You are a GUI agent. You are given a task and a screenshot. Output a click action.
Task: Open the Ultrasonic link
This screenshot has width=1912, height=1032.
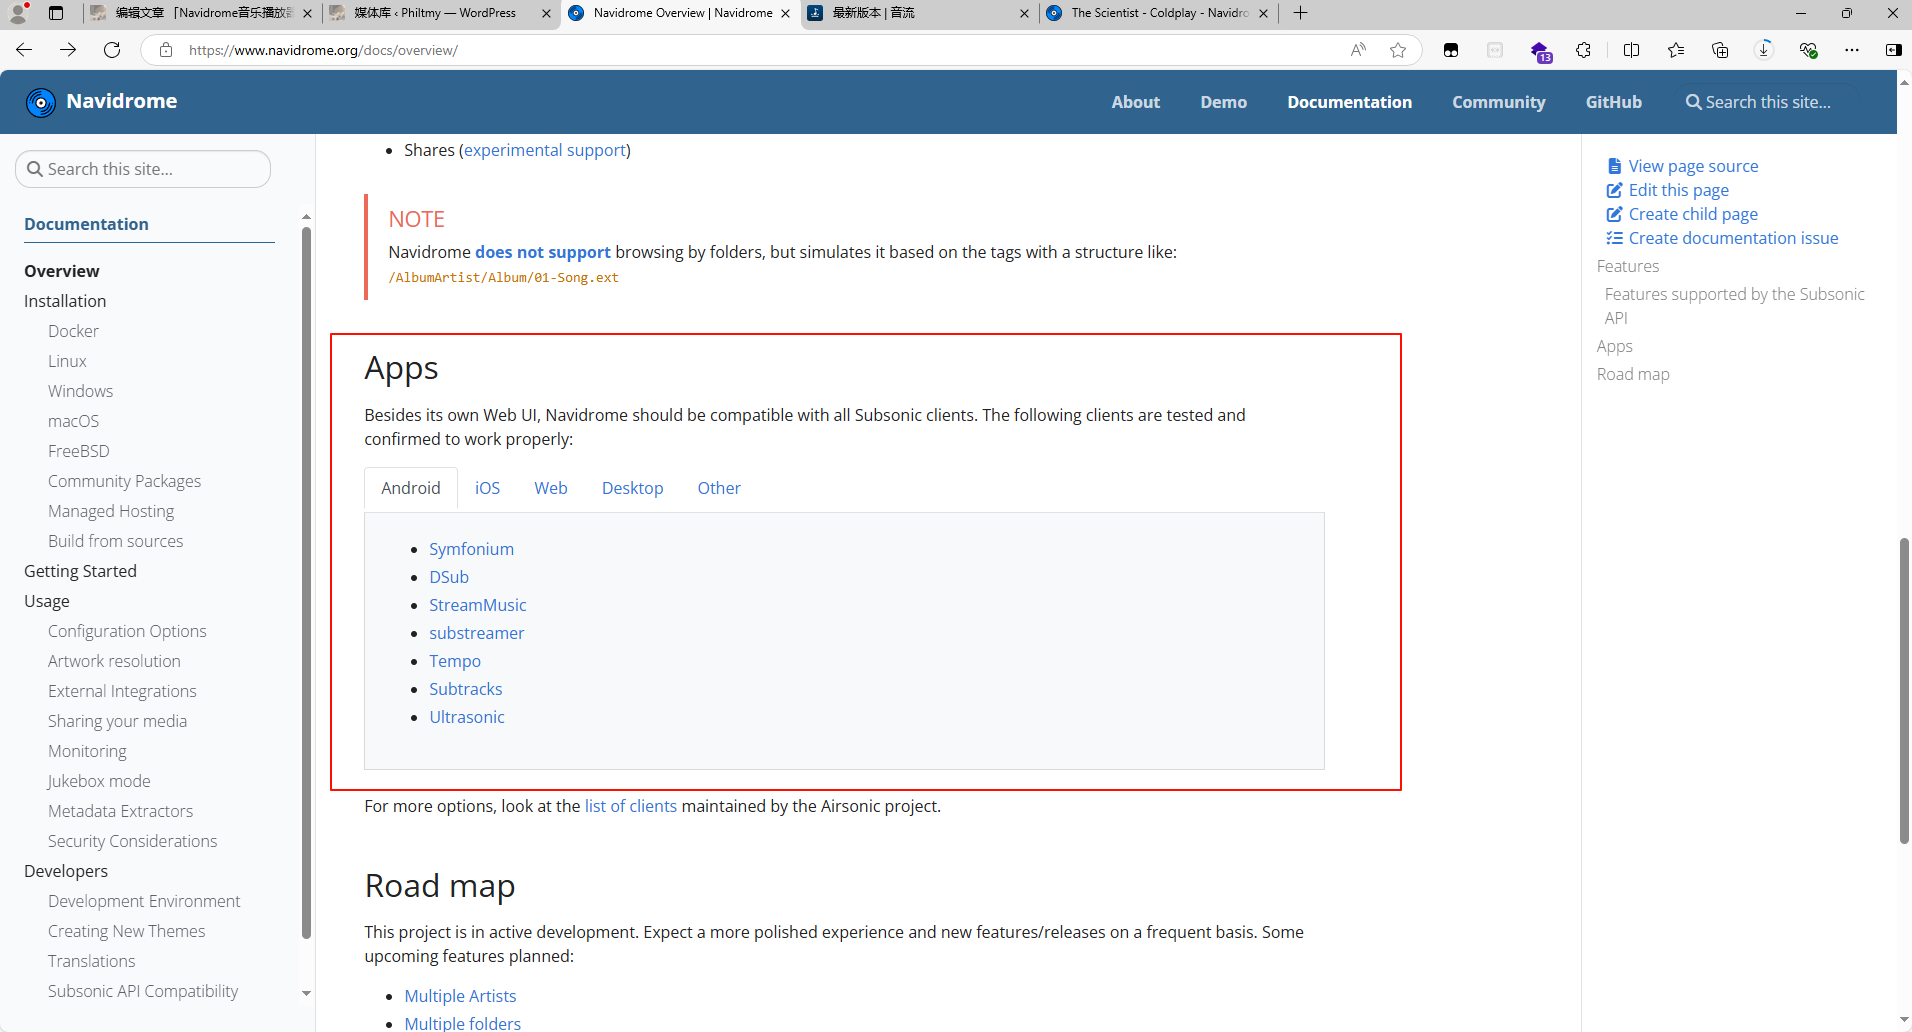click(467, 717)
